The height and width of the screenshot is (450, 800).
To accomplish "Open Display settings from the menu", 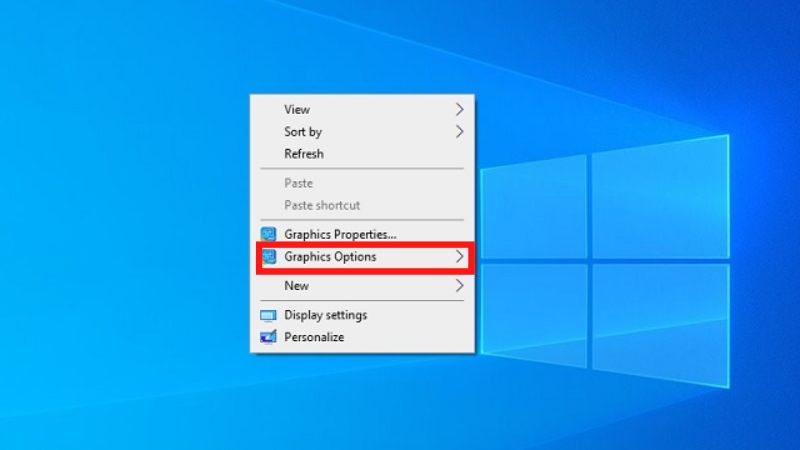I will [362, 315].
